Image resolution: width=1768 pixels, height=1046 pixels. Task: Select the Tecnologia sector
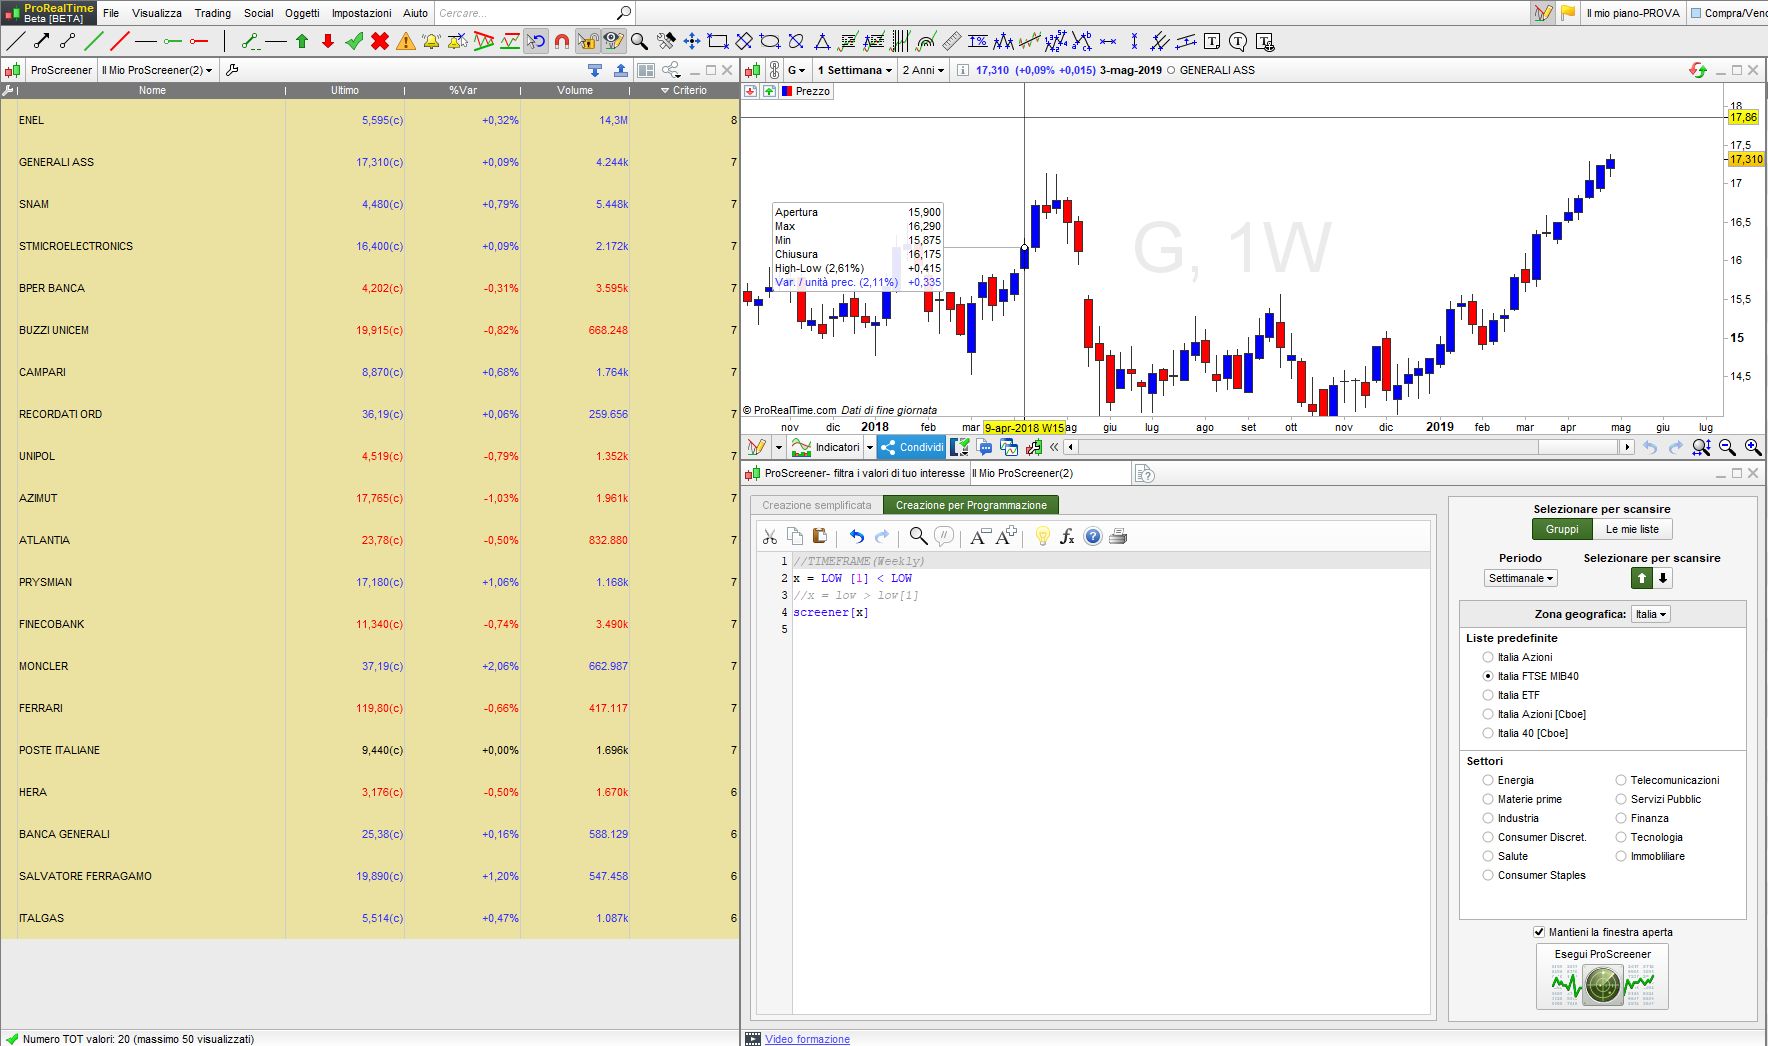point(1621,837)
